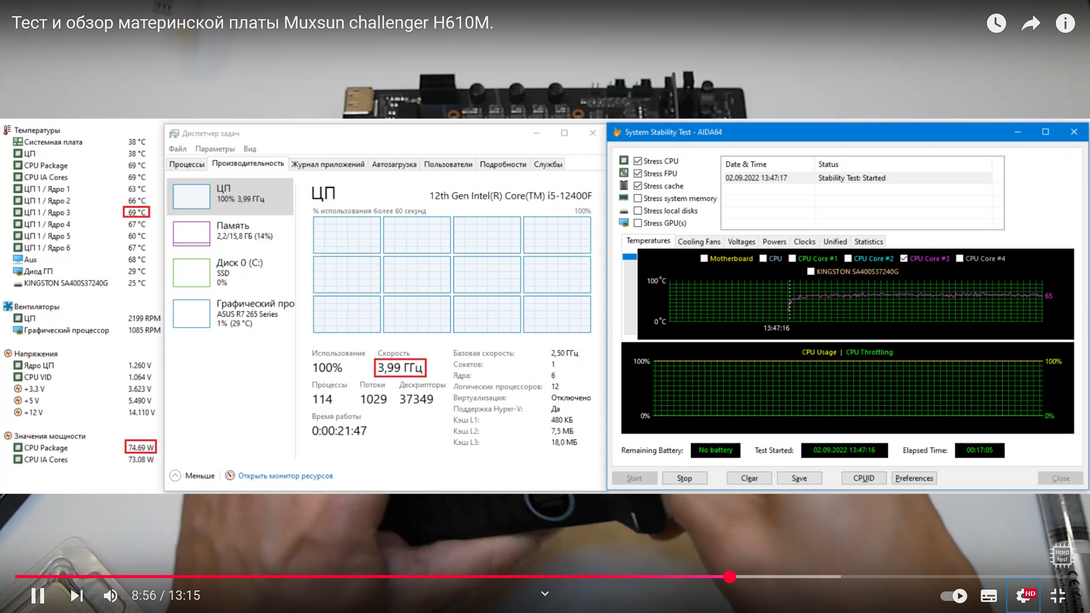Open the Файл menu in Task Manager
1090x613 pixels.
click(x=177, y=149)
